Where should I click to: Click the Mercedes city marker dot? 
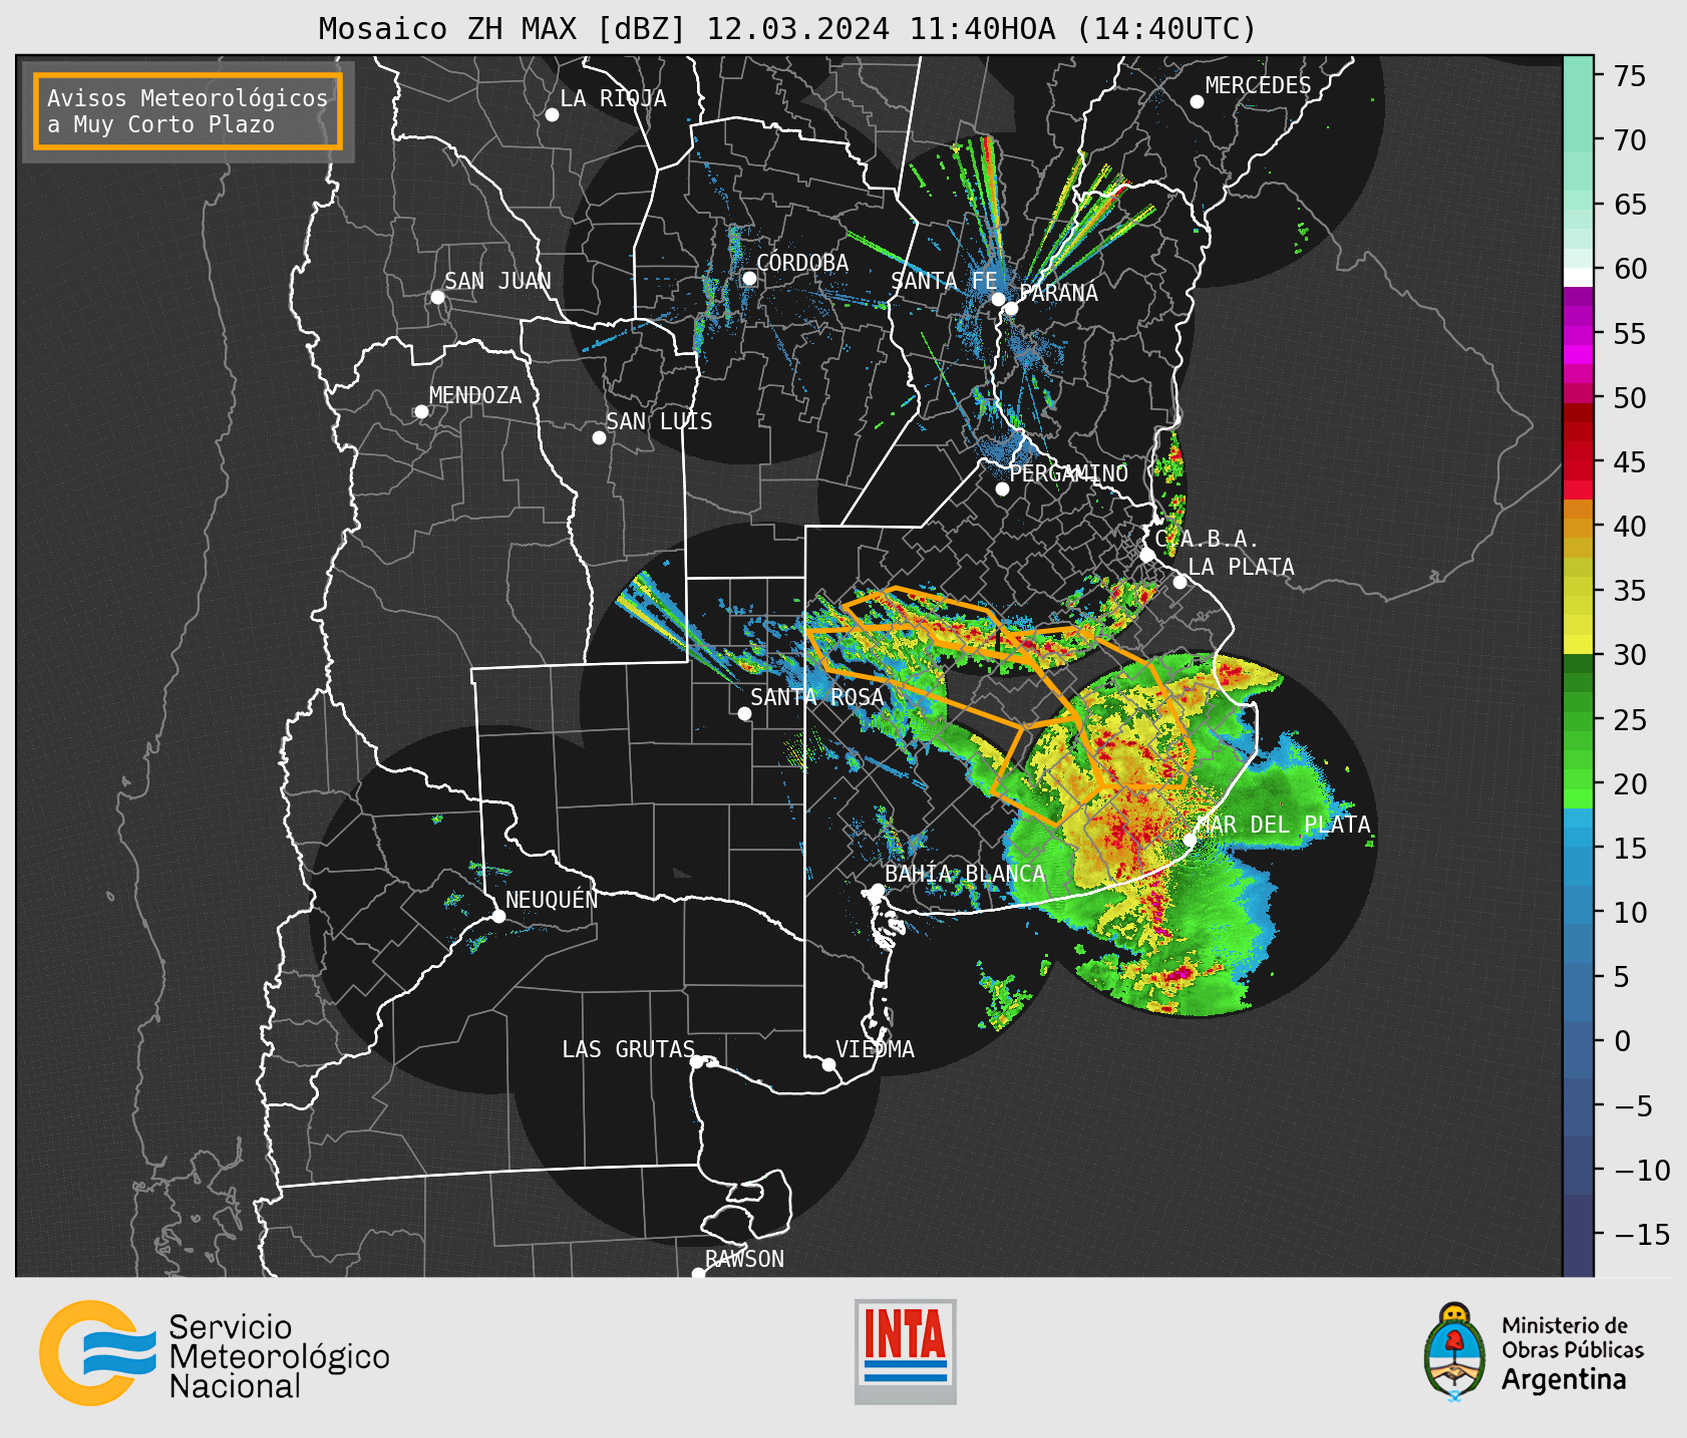point(1197,102)
